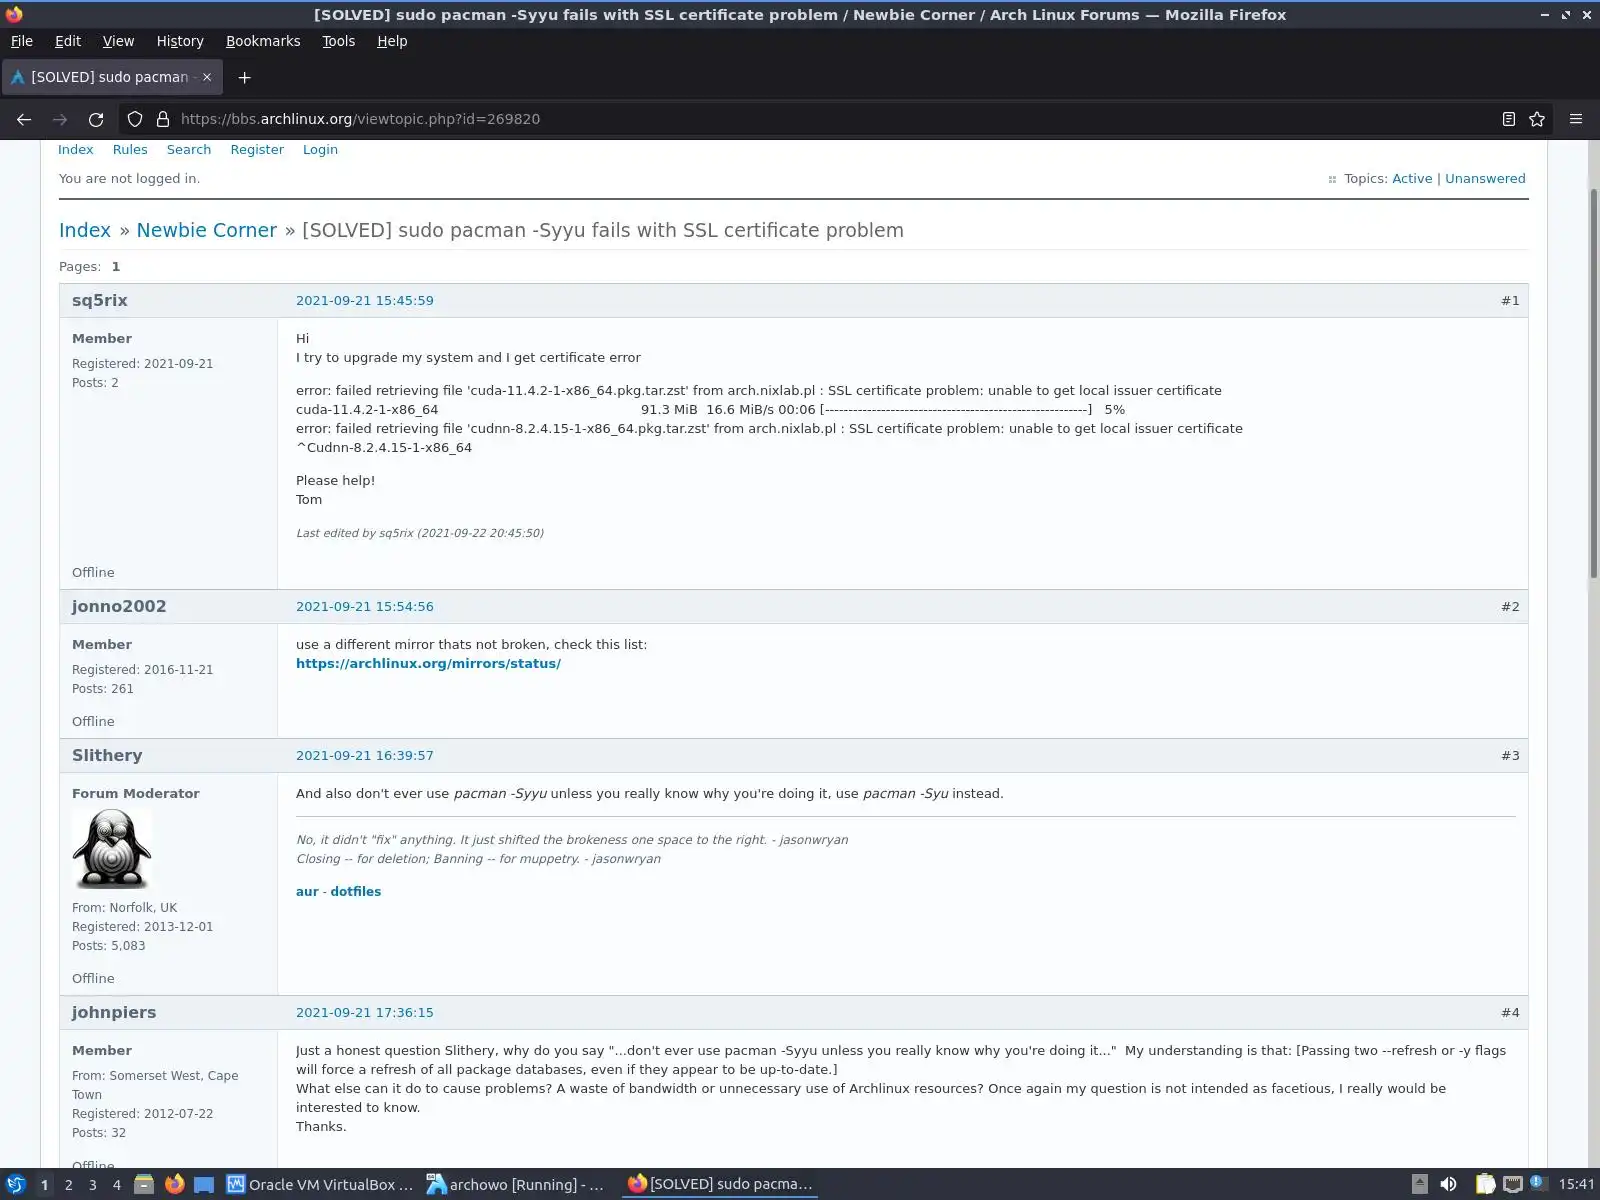Open the Bookmarks menu
This screenshot has height=1200, width=1600.
pyautogui.click(x=263, y=41)
